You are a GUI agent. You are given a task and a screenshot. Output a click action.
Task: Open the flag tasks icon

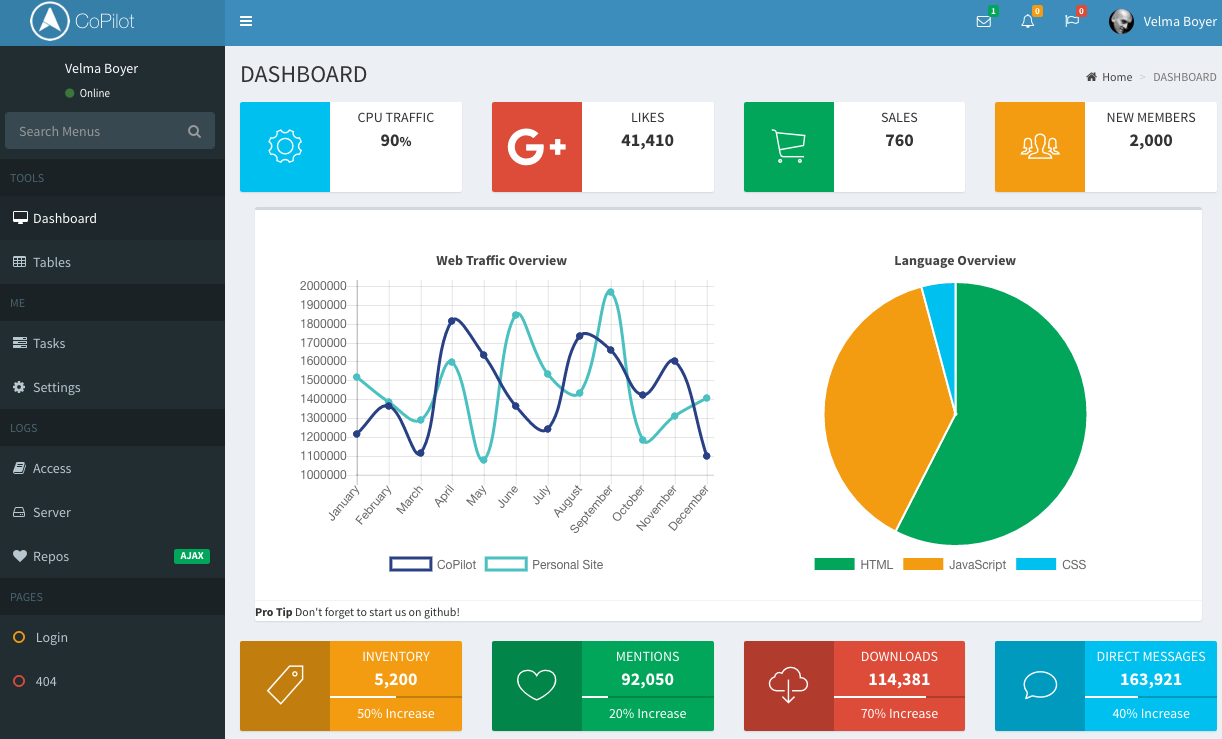tap(1072, 21)
